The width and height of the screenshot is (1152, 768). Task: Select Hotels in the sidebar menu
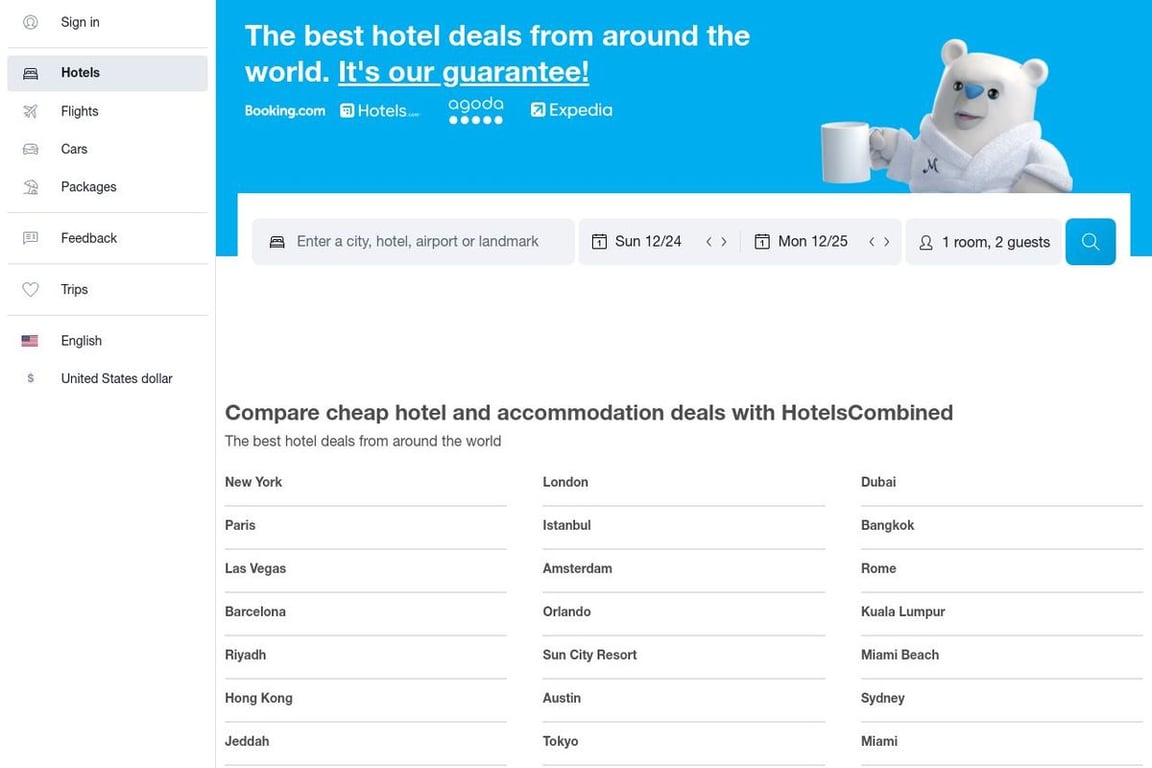107,73
